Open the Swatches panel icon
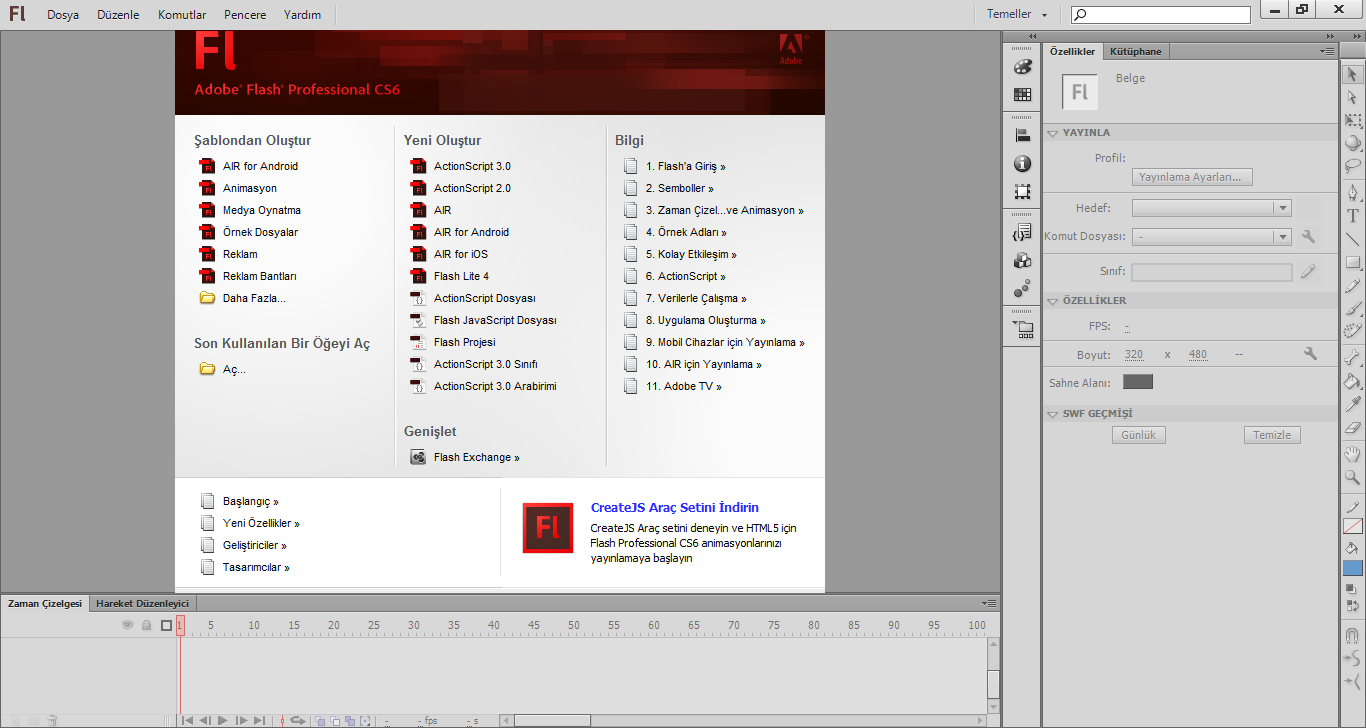This screenshot has height=728, width=1366. click(x=1022, y=94)
